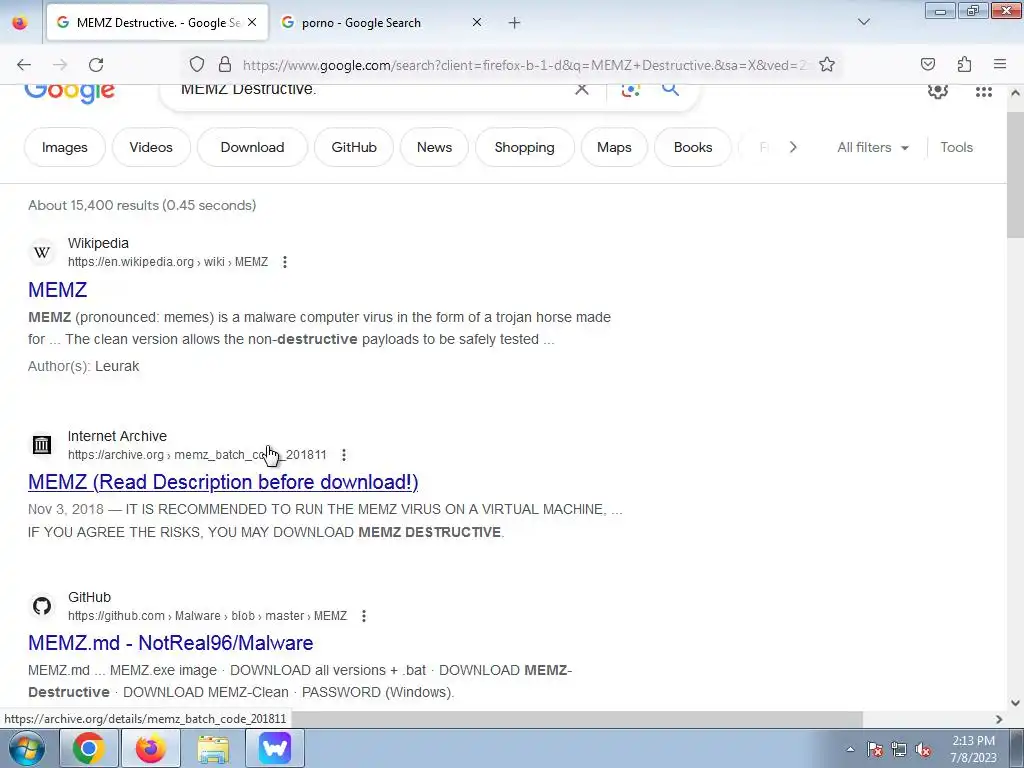
Task: Open three-dot menu for GitHub result
Action: click(x=364, y=616)
